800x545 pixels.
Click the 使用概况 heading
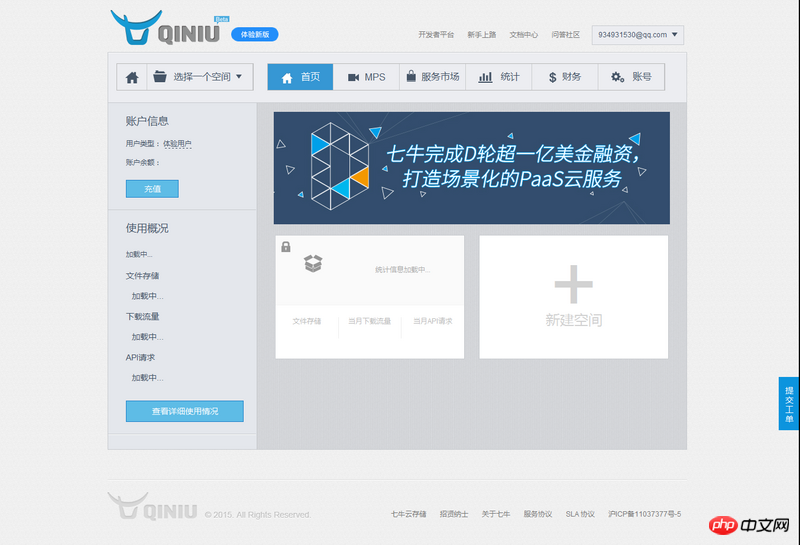[x=147, y=228]
